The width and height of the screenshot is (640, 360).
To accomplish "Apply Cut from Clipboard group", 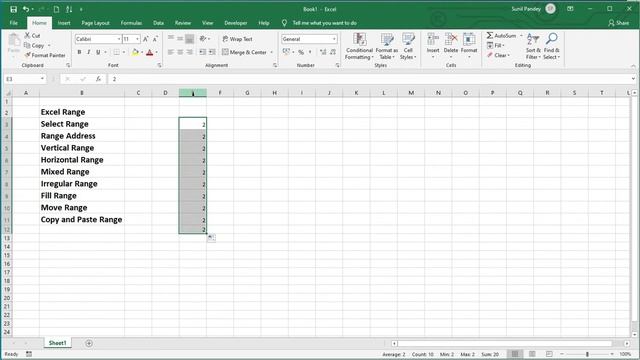I will pos(32,36).
